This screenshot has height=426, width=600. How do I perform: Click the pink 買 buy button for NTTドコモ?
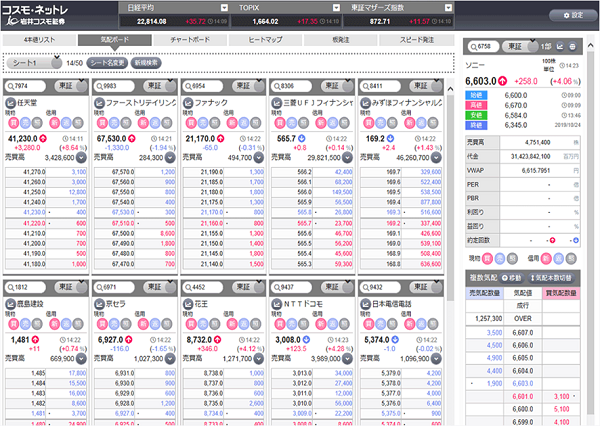click(x=280, y=324)
